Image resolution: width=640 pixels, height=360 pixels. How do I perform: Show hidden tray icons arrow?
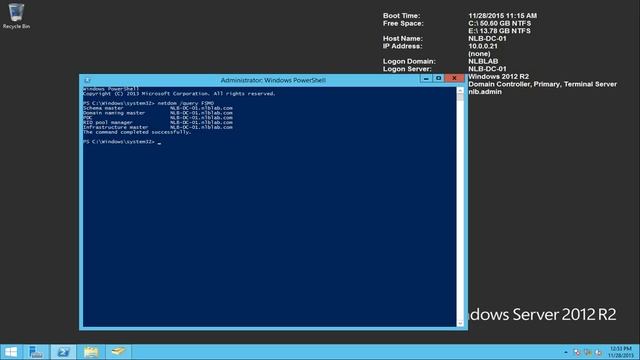click(x=566, y=352)
